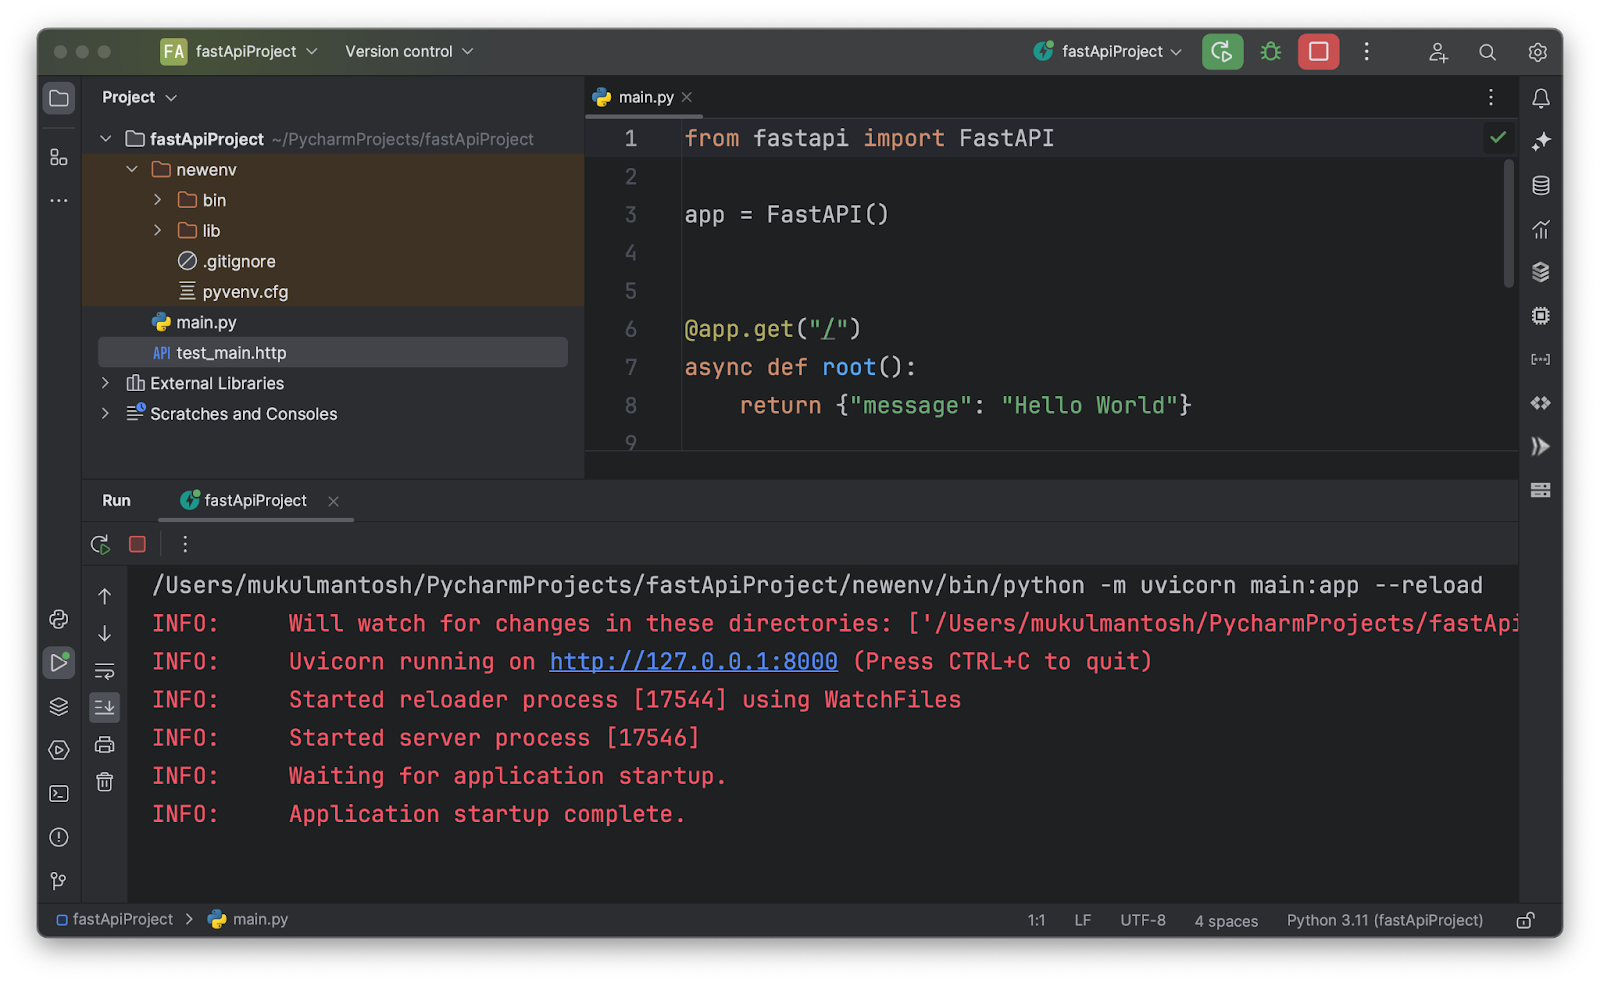The height and width of the screenshot is (983, 1600).
Task: Open the Database tool window
Action: [x=1541, y=185]
